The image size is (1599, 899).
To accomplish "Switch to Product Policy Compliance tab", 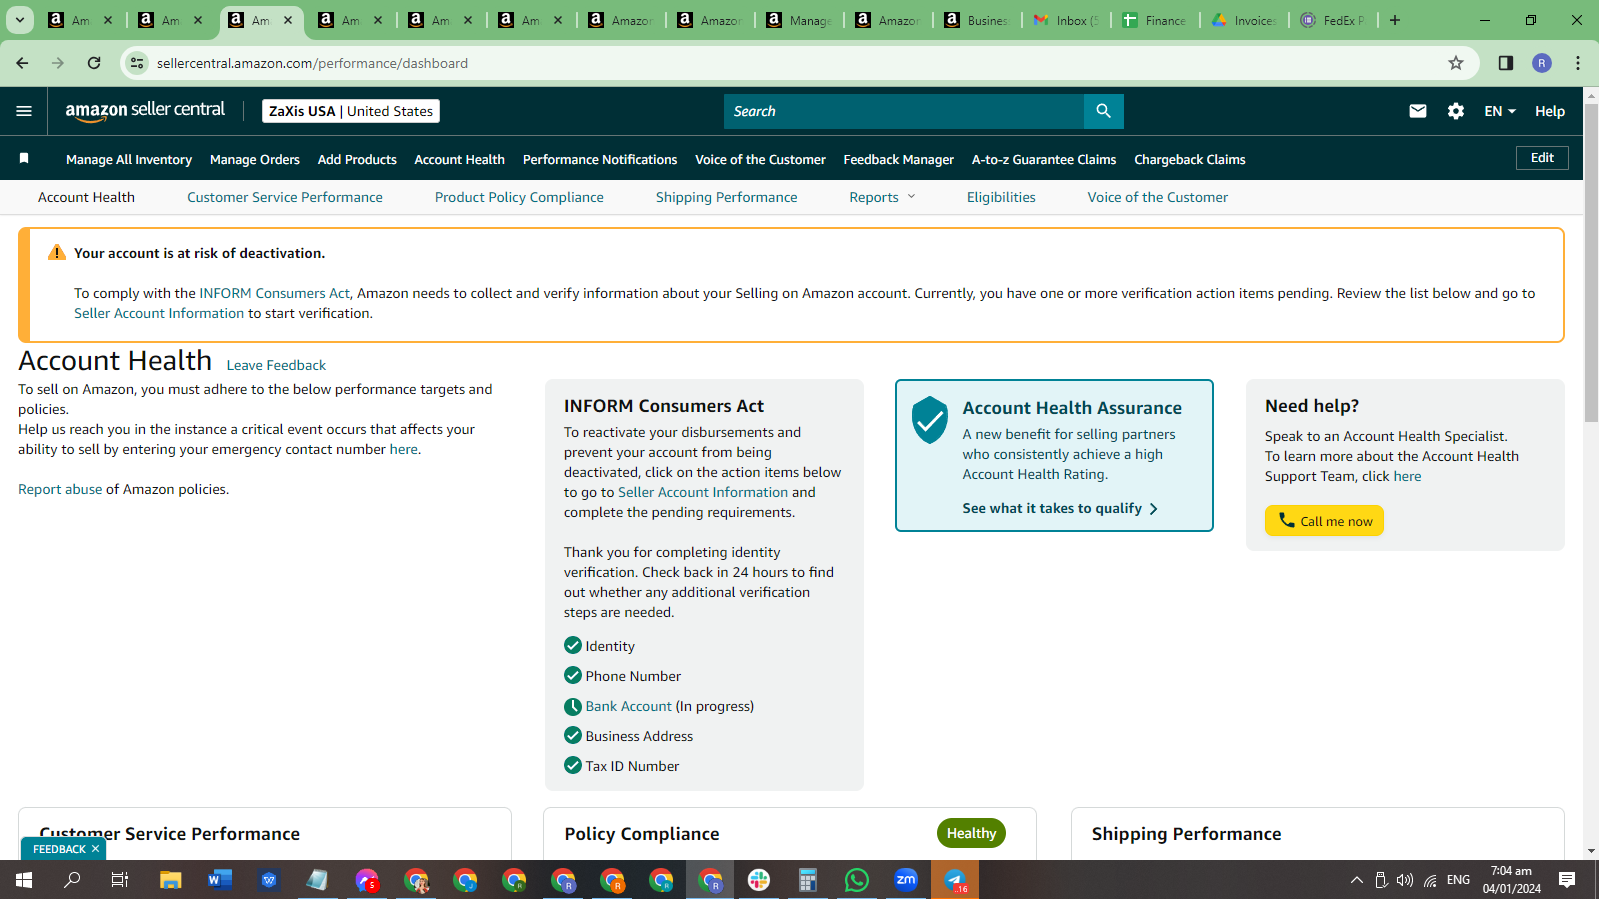I will pyautogui.click(x=519, y=197).
